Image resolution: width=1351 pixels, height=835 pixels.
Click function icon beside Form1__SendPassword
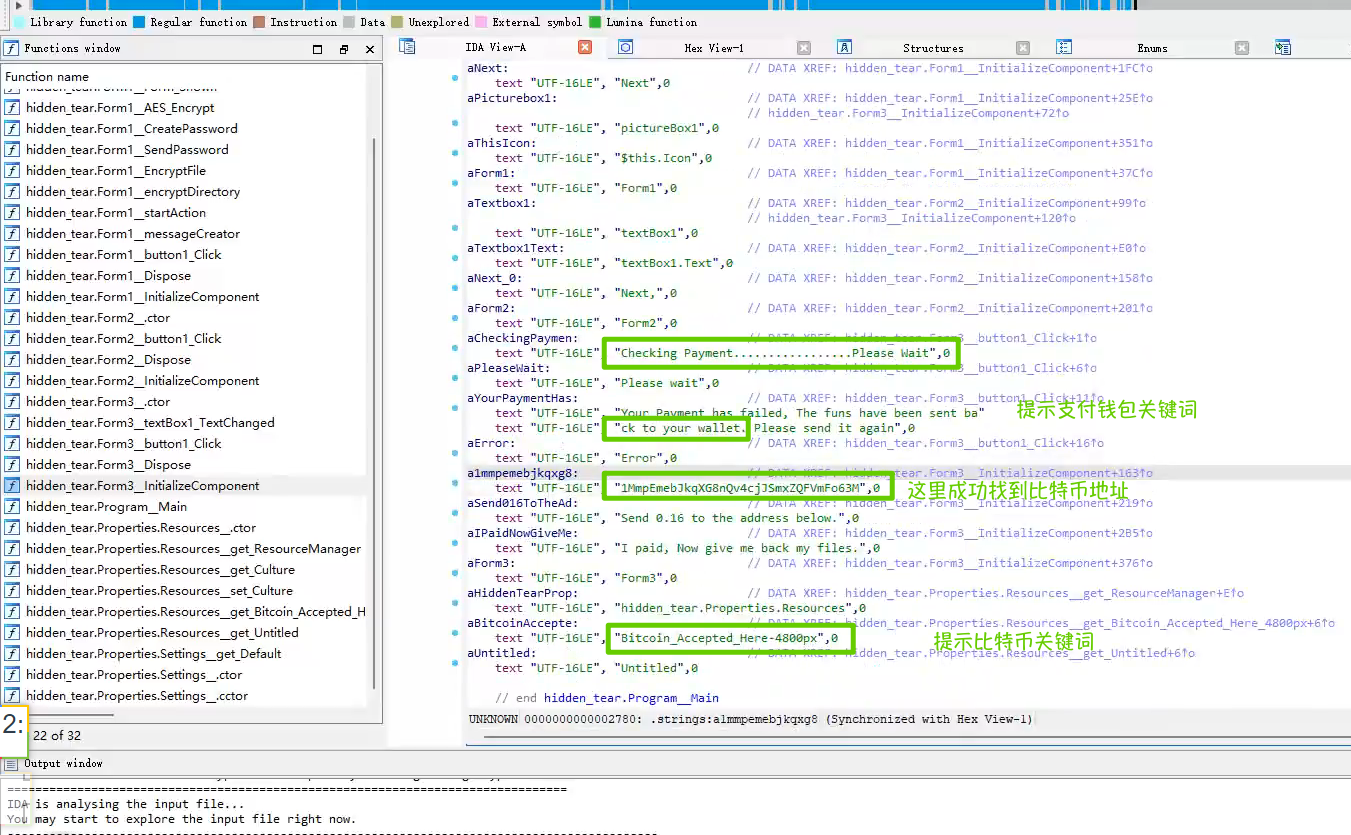tap(13, 149)
